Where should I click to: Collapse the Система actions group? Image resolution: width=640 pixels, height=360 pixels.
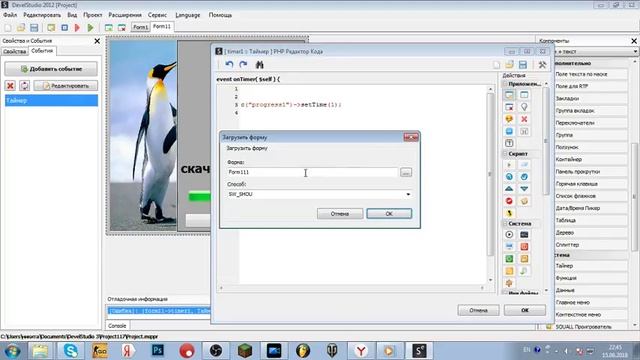[505, 224]
